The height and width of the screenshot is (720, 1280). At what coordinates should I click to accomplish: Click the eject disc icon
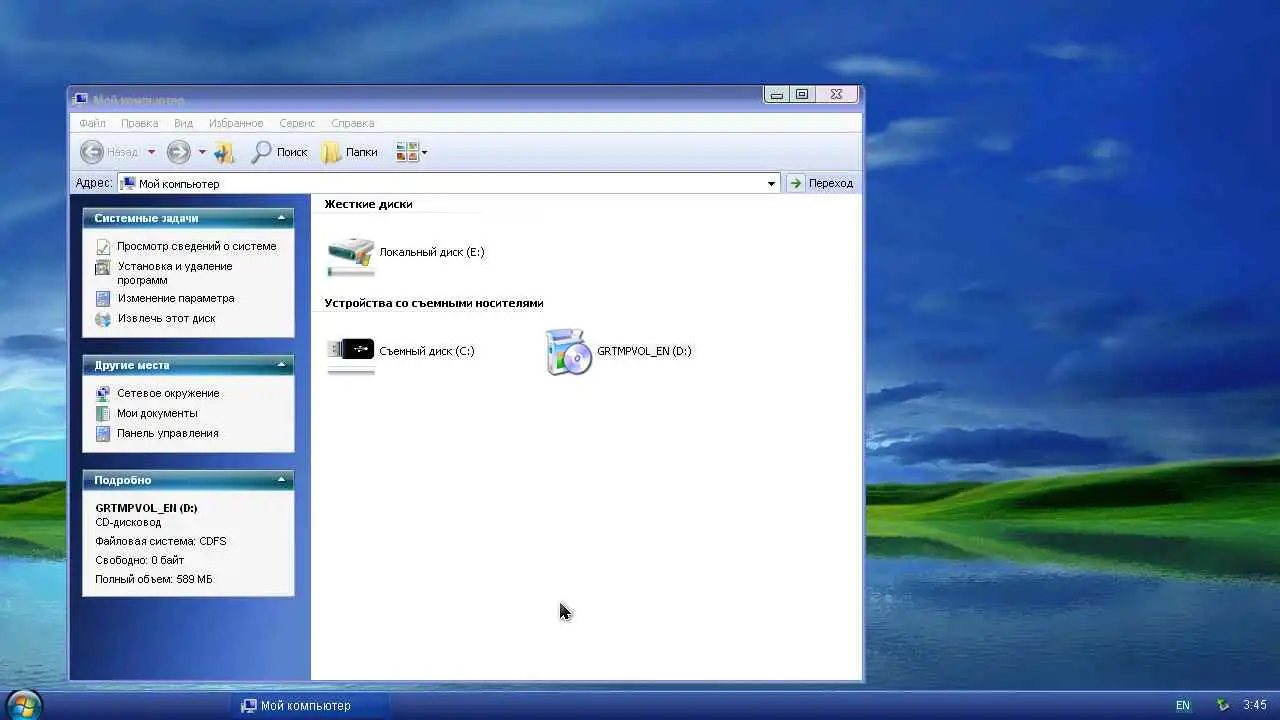(102, 319)
